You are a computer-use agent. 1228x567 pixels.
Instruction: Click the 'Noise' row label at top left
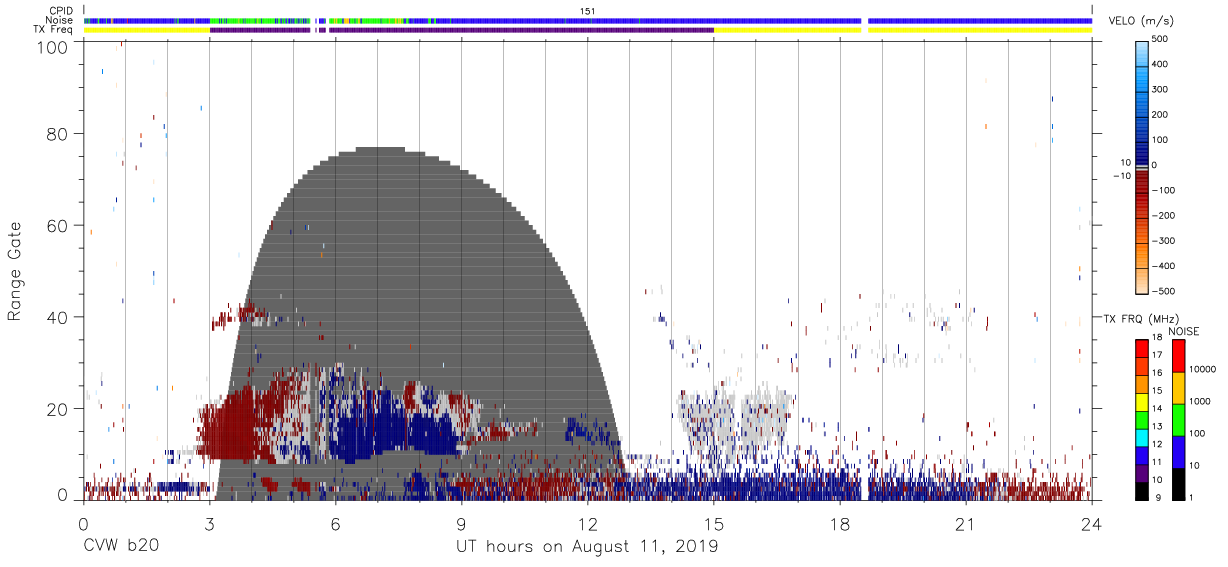tap(60, 20)
